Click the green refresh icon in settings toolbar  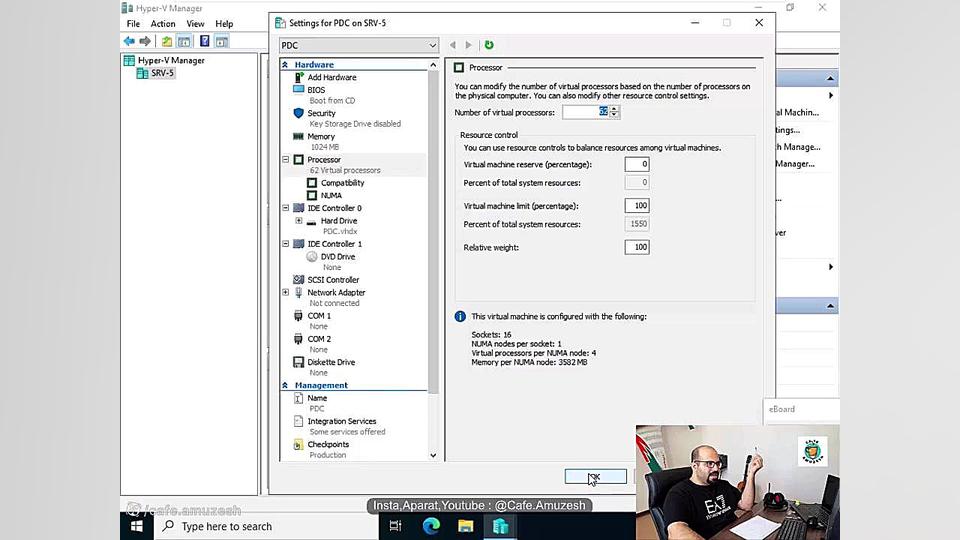489,45
